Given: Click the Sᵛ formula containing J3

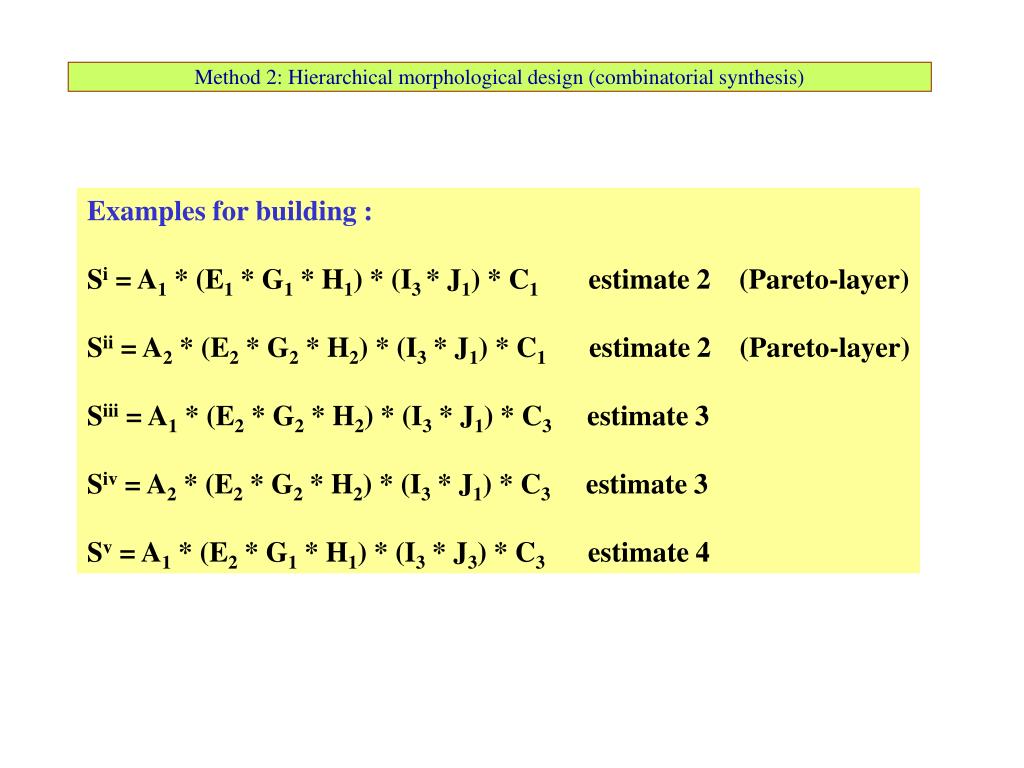Looking at the screenshot, I should [x=316, y=554].
